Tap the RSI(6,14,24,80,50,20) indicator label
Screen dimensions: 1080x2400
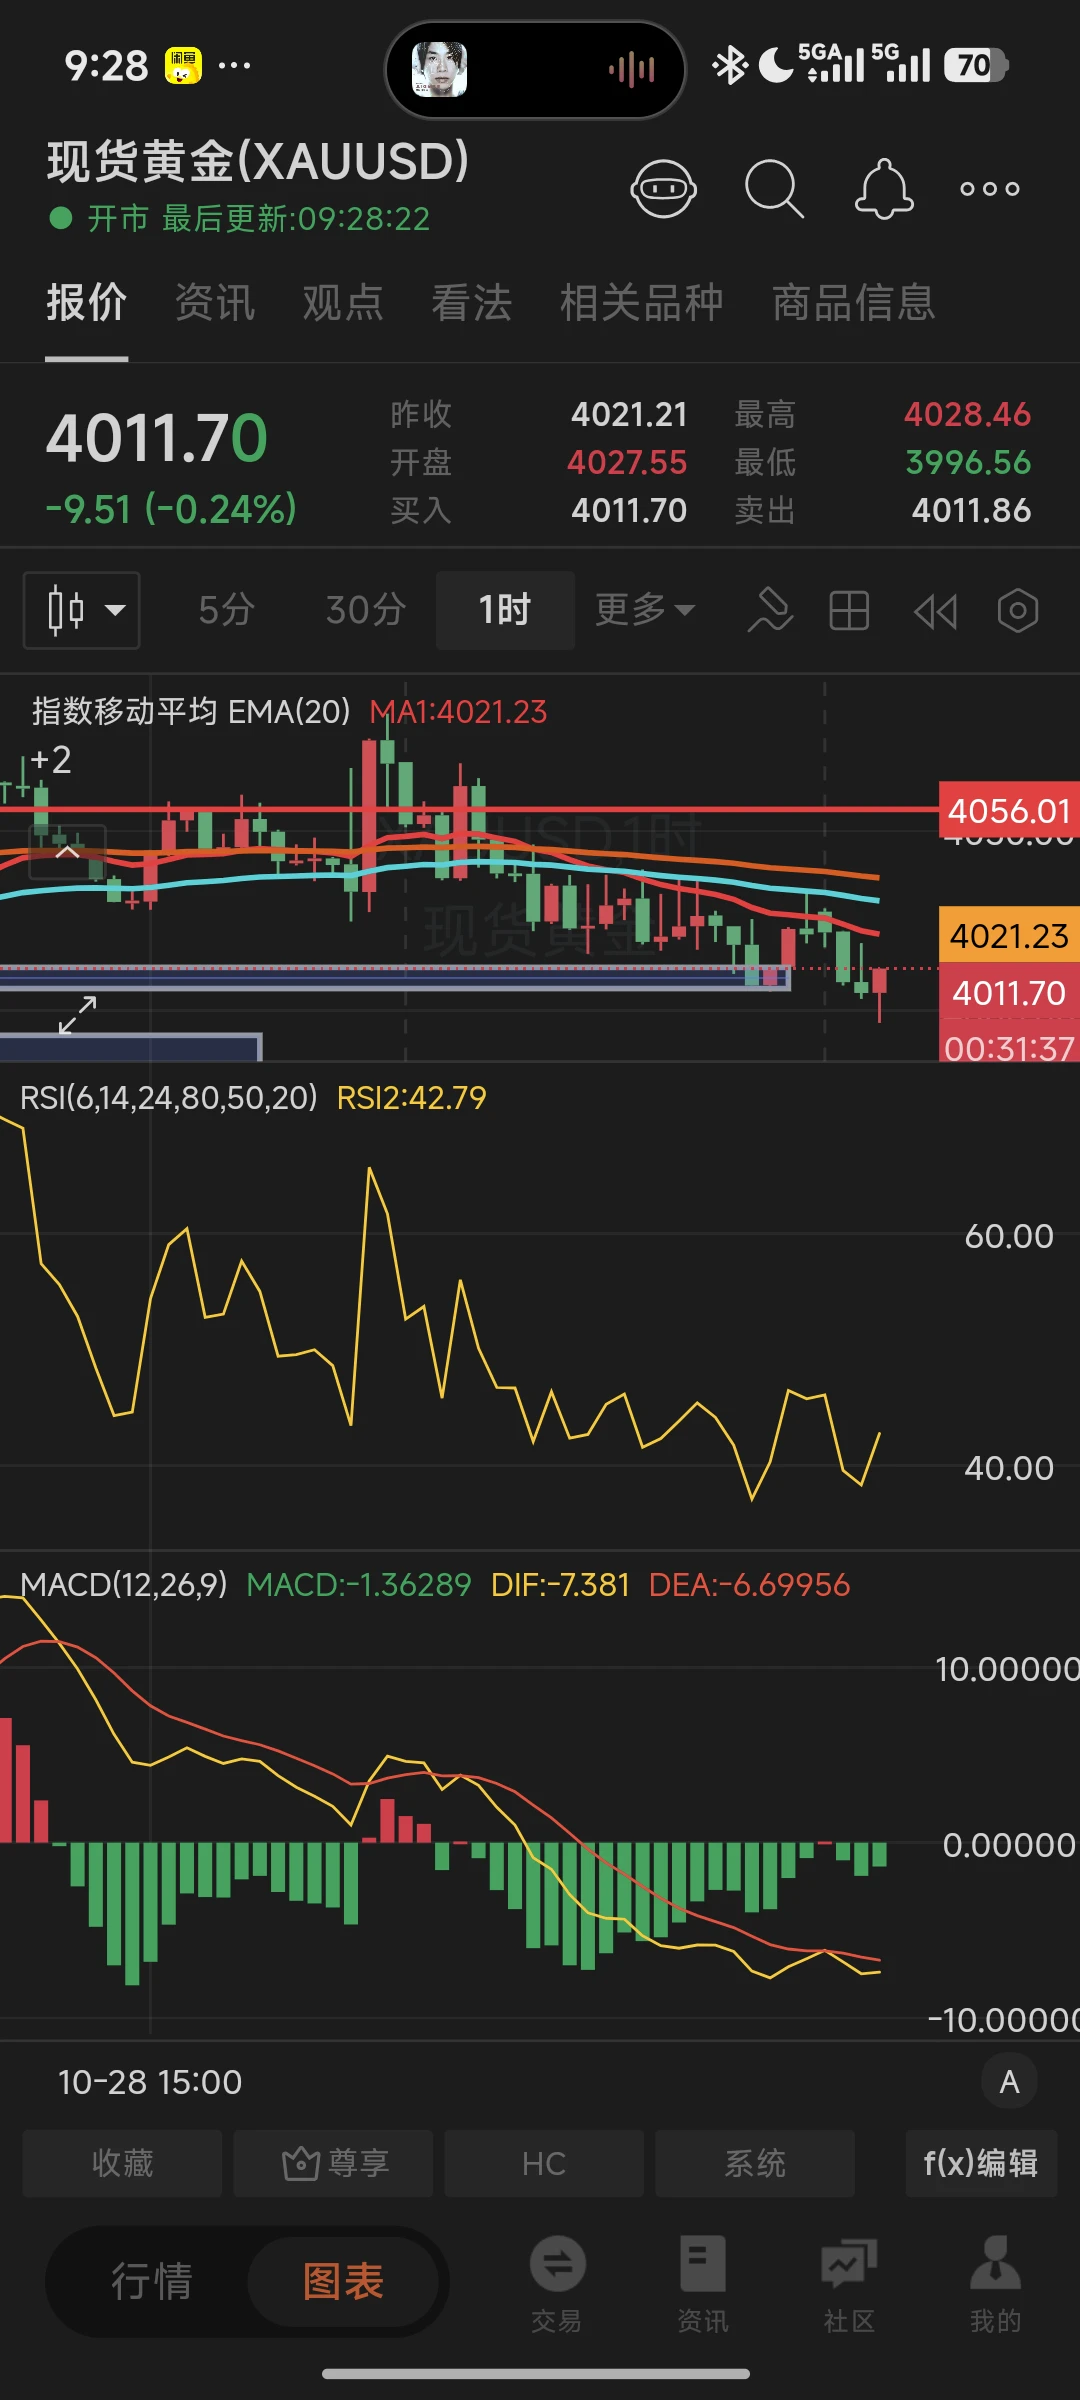pos(169,1098)
